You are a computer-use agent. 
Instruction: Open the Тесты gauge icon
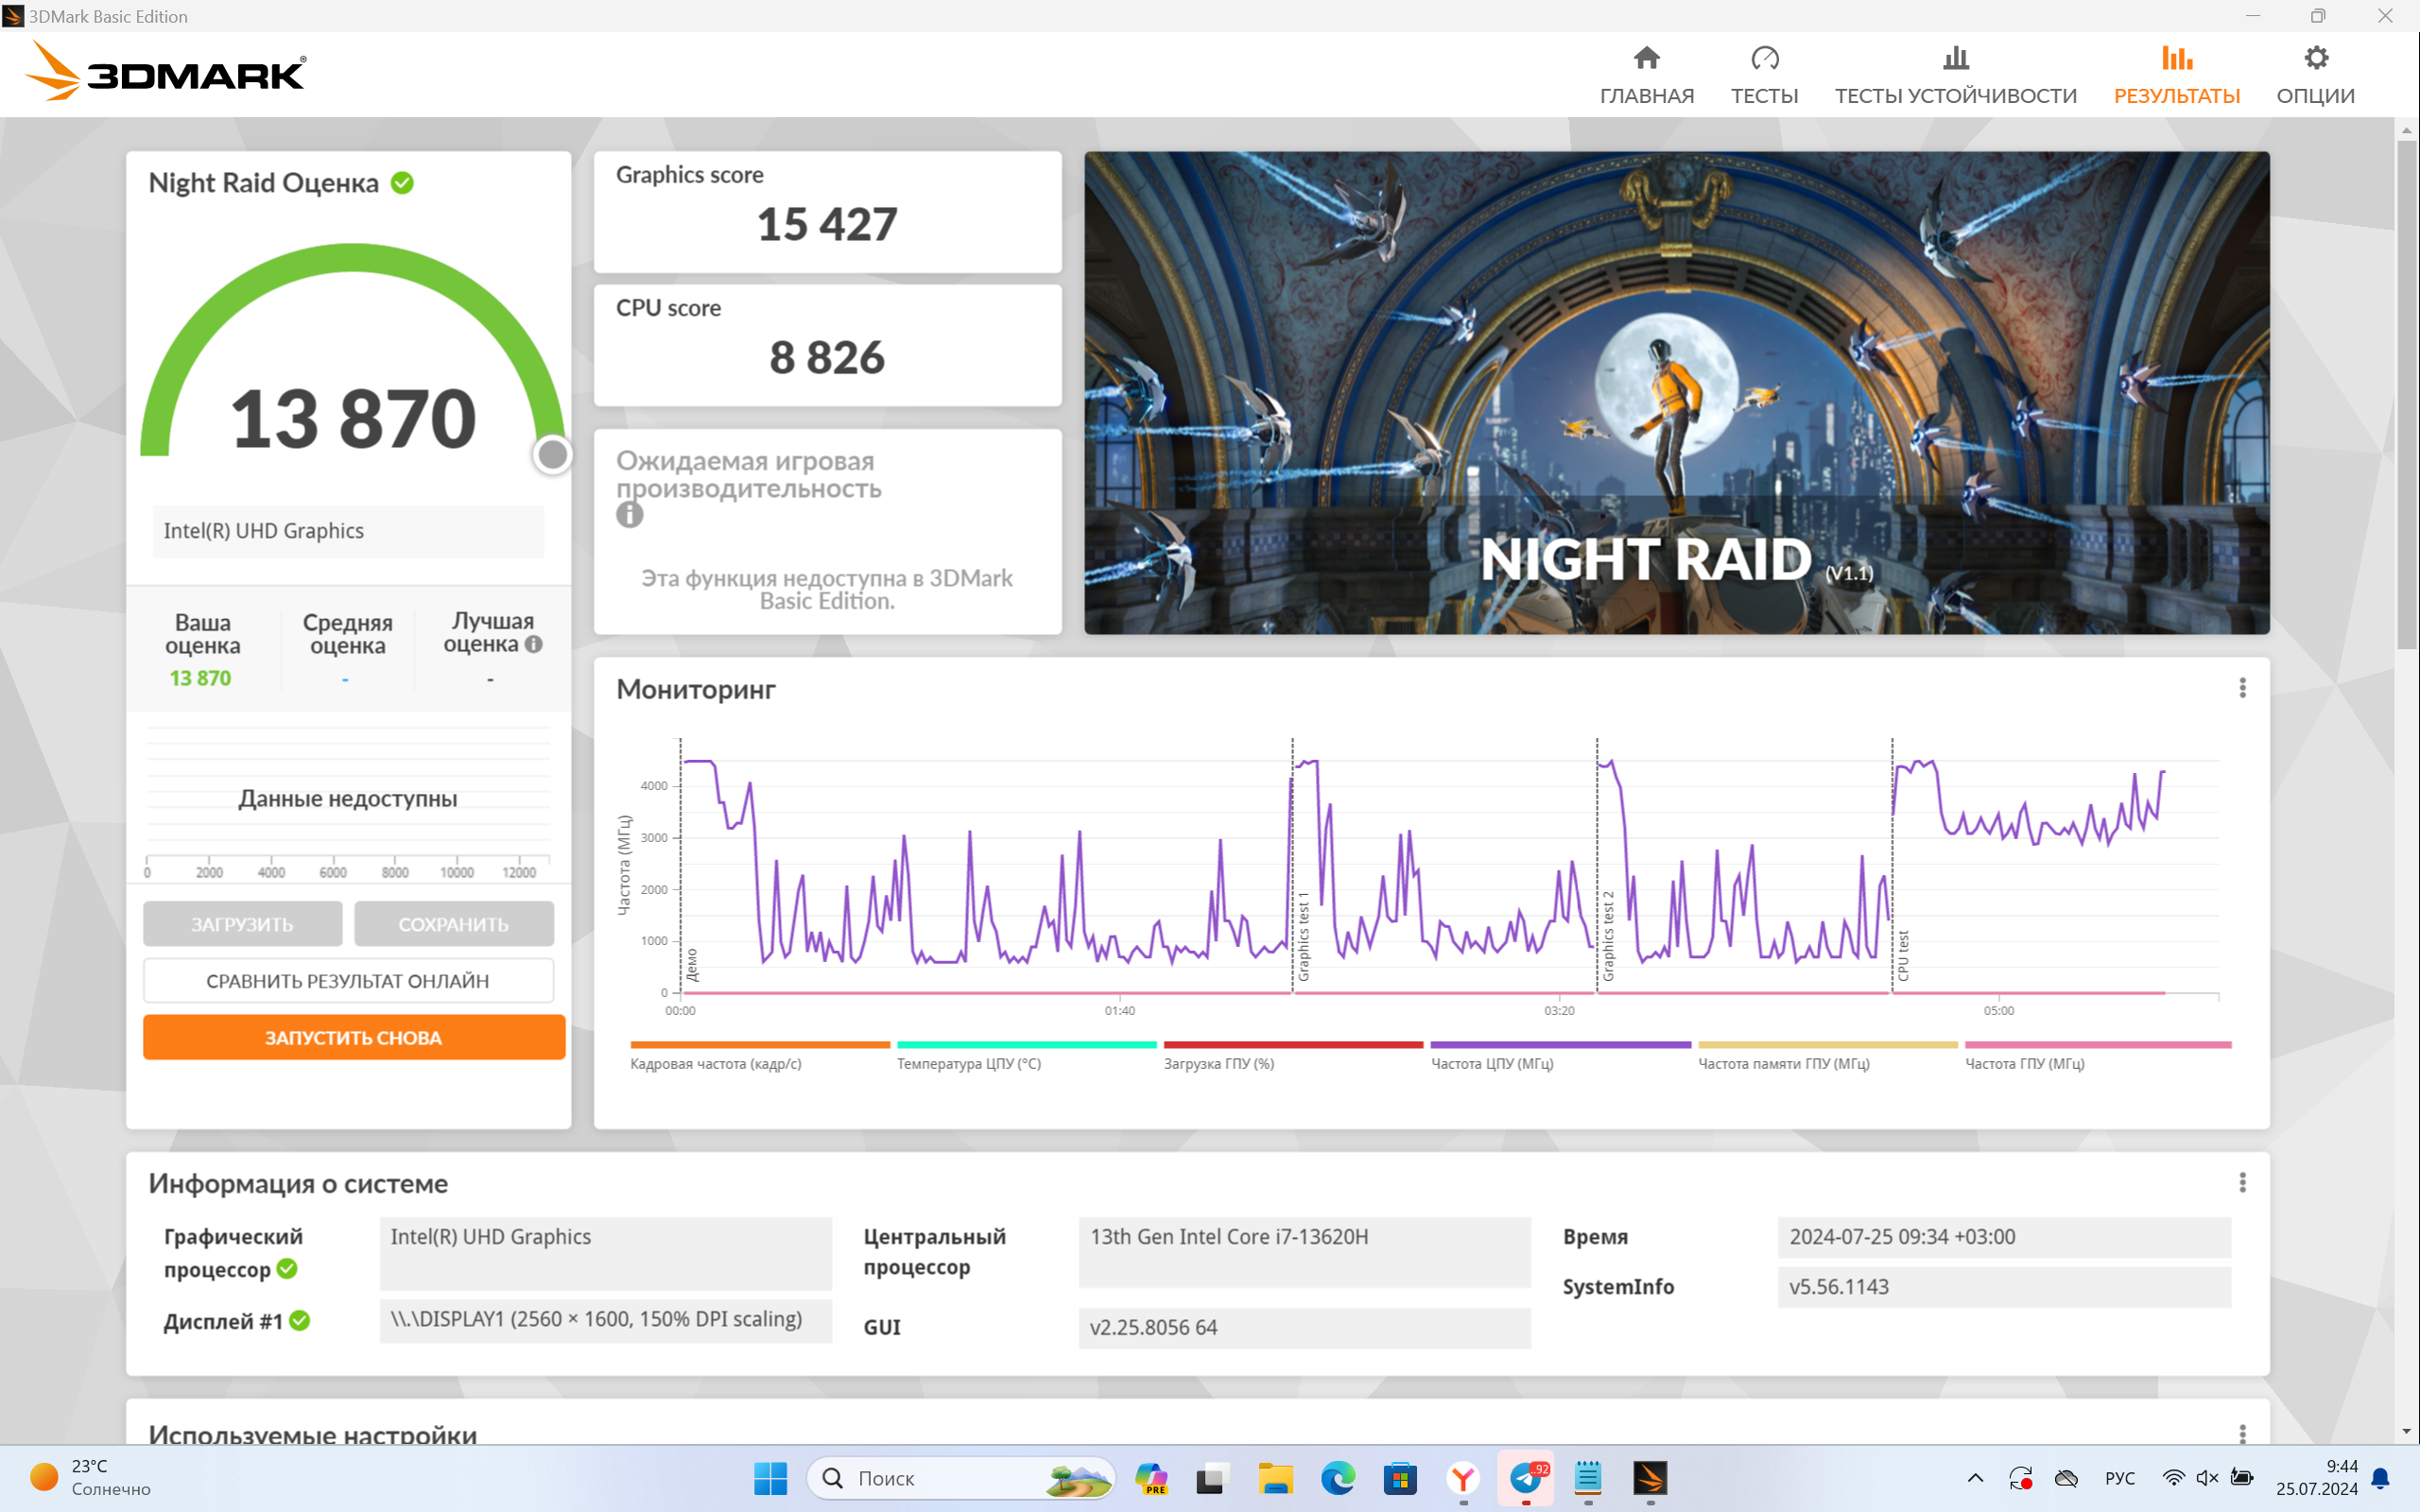tap(1764, 58)
